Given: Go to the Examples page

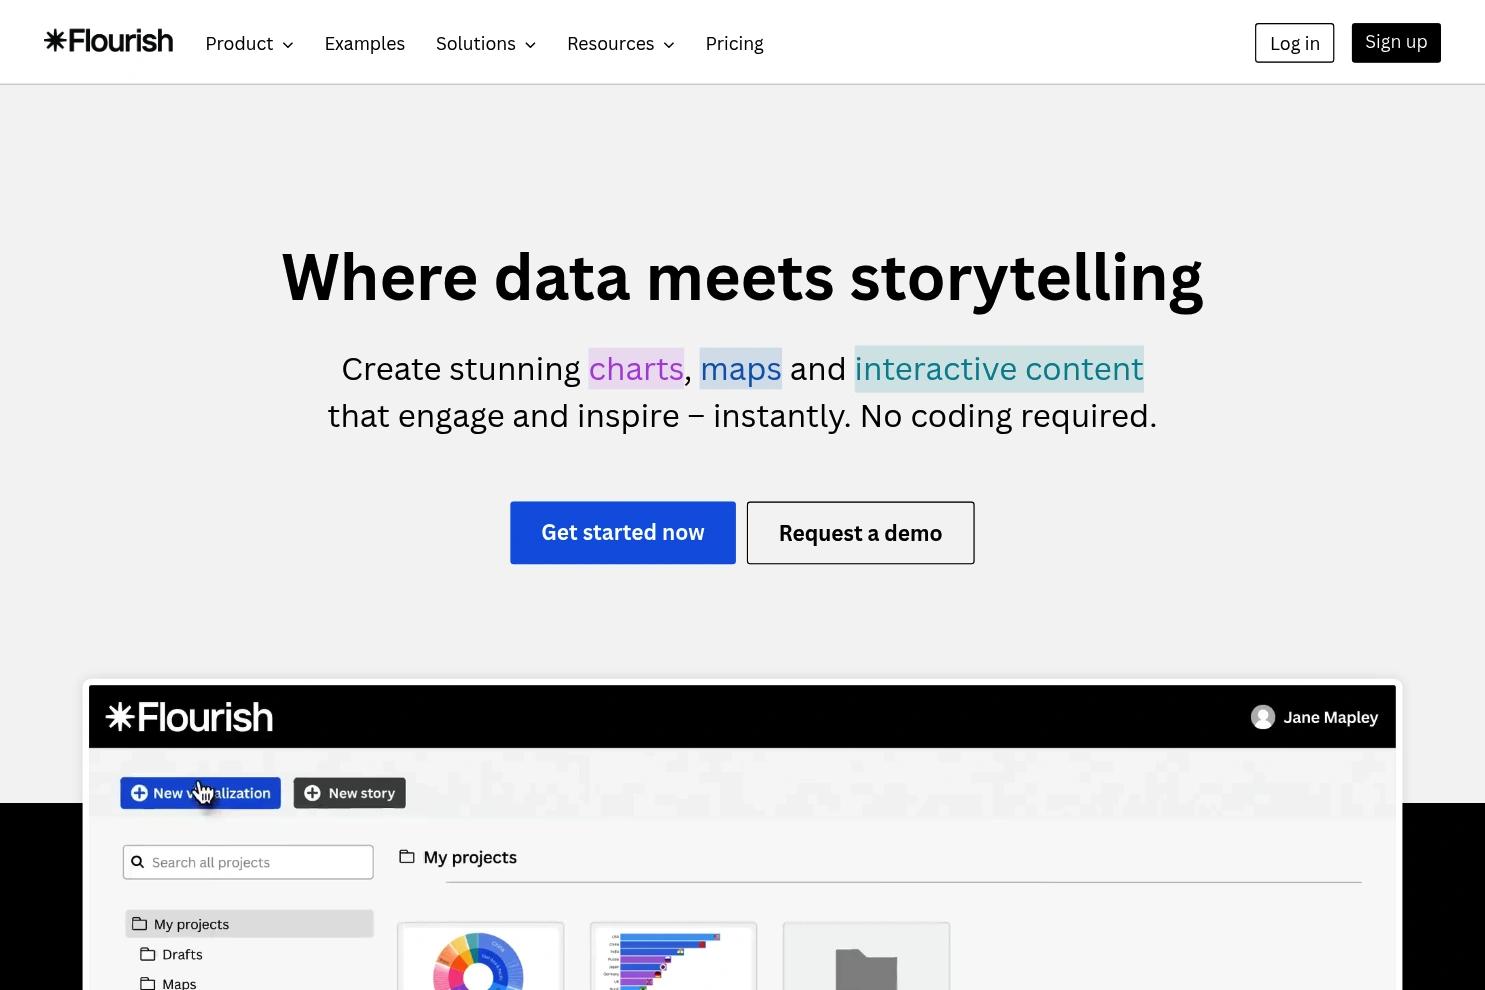Looking at the screenshot, I should pos(365,44).
